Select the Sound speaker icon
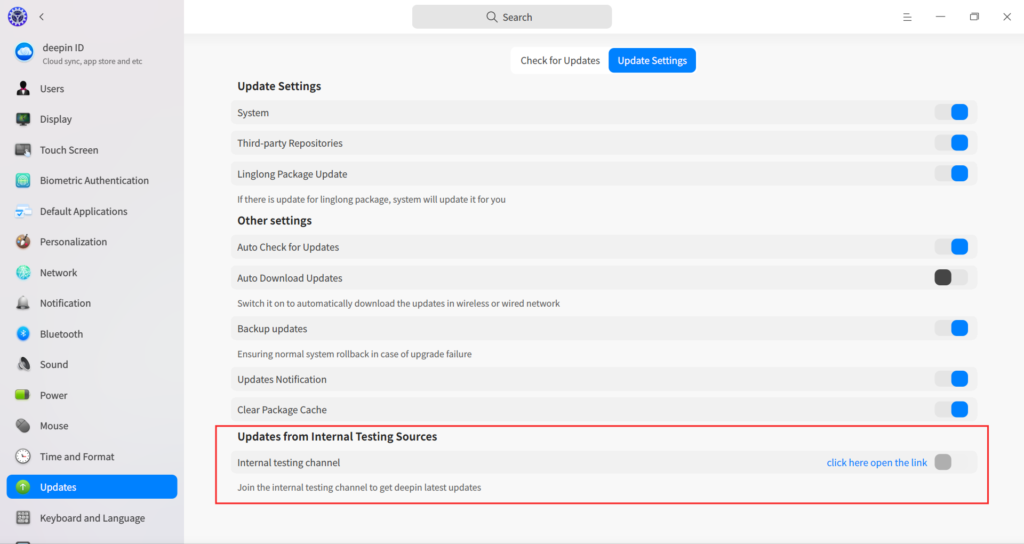The image size is (1024, 544). coord(23,365)
